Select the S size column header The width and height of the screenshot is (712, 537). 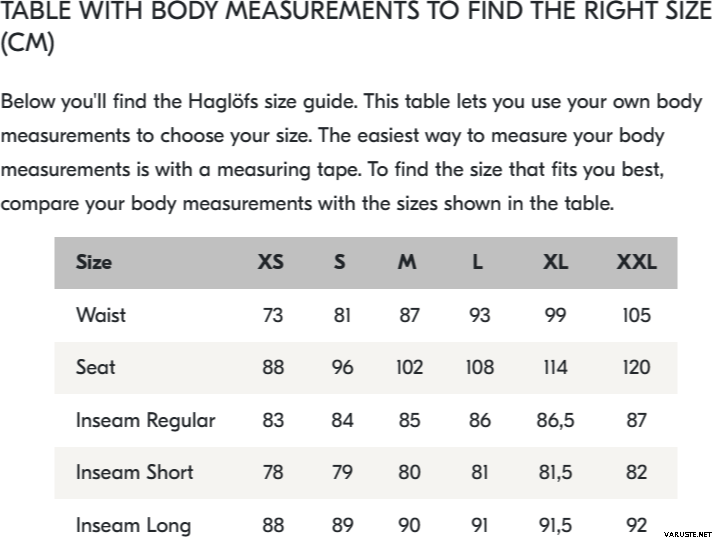340,262
